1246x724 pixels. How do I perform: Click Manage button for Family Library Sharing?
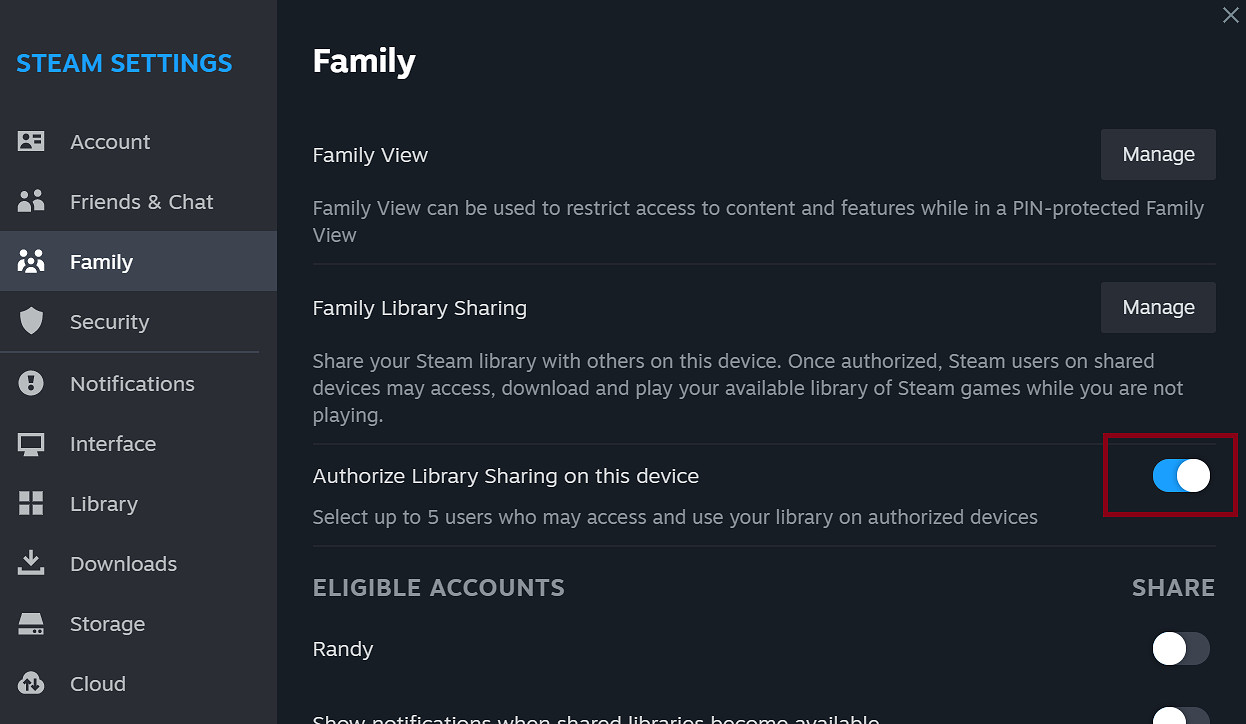click(1158, 308)
